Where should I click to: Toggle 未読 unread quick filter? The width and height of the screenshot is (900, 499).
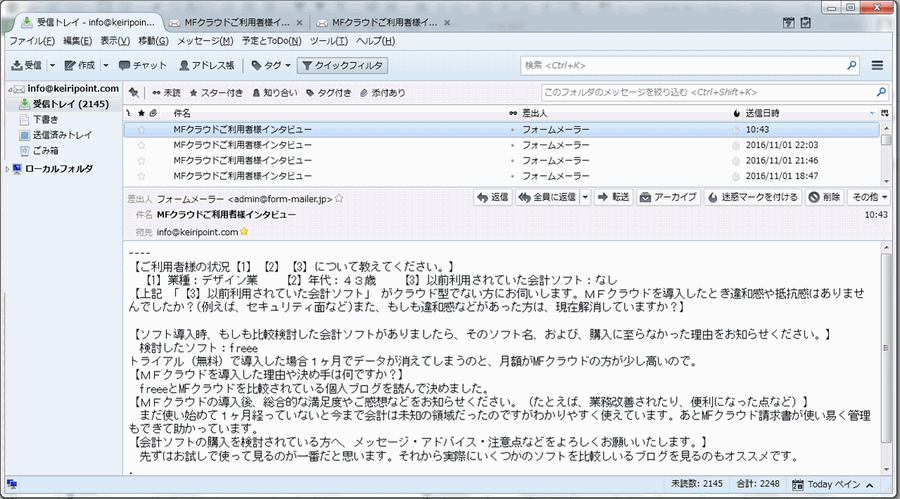coord(166,92)
